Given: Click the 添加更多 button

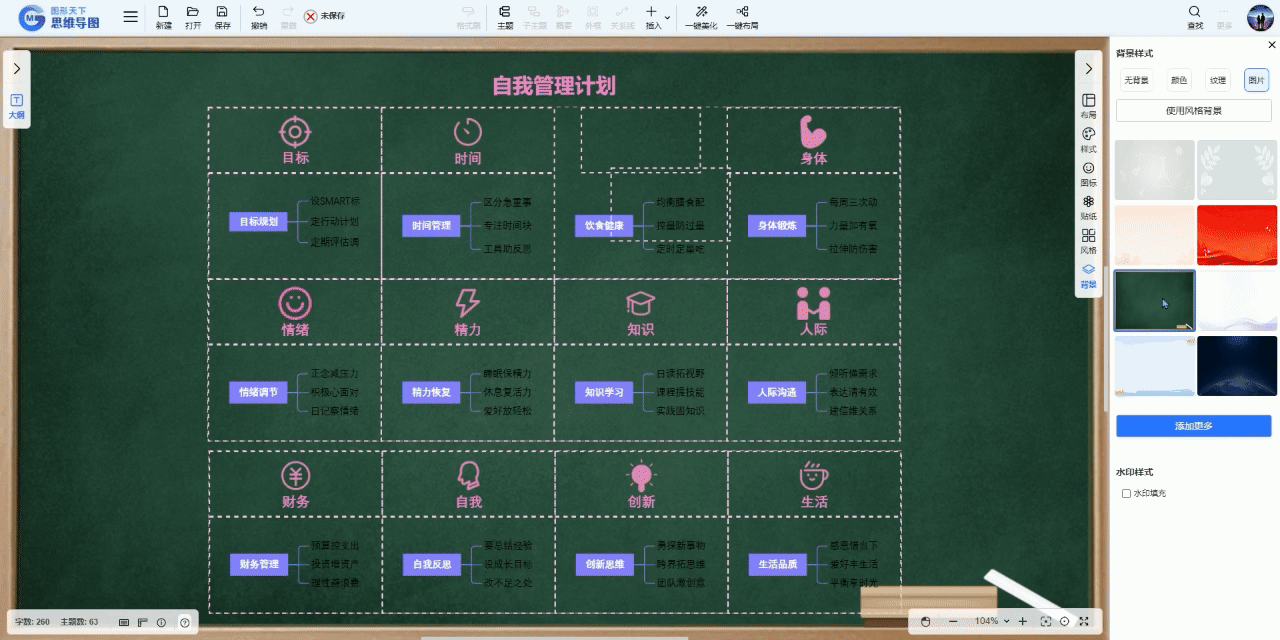Looking at the screenshot, I should tap(1193, 426).
